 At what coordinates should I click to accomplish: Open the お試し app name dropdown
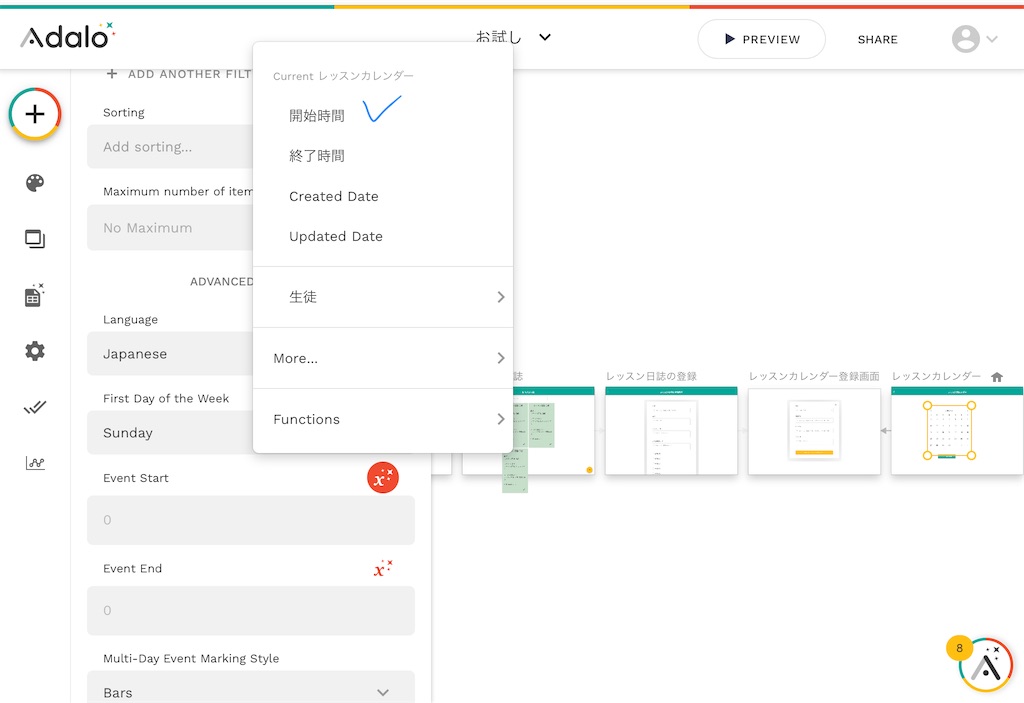pyautogui.click(x=514, y=37)
